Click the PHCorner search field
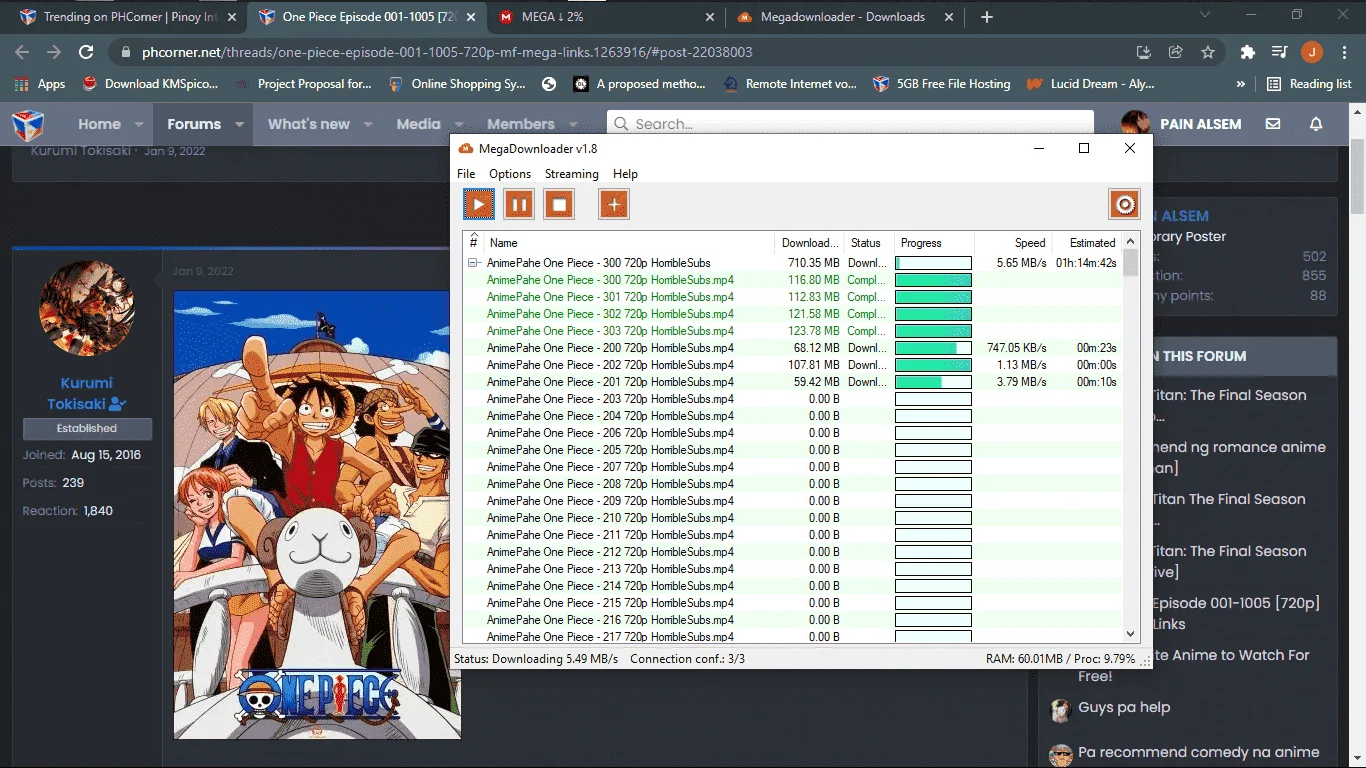This screenshot has width=1366, height=768. (850, 124)
